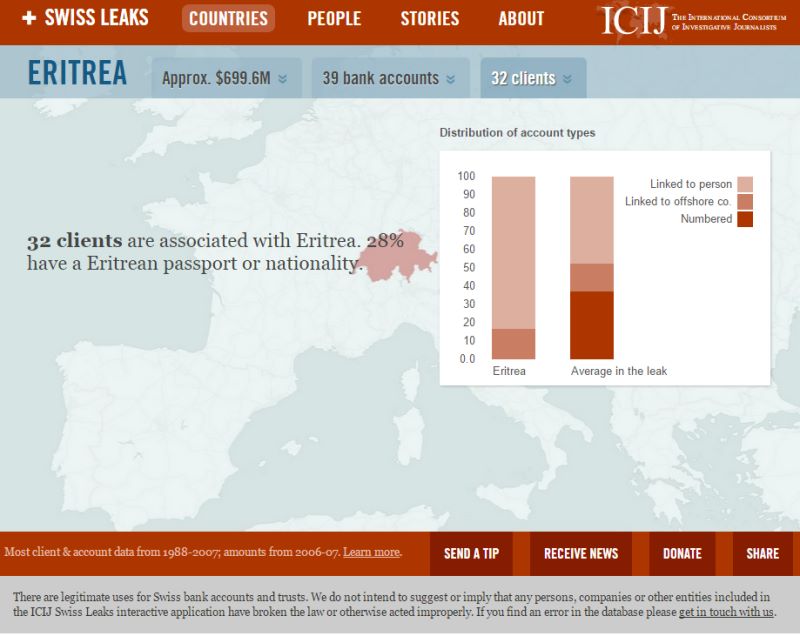Open the Donate button
800x636 pixels.
coord(682,554)
